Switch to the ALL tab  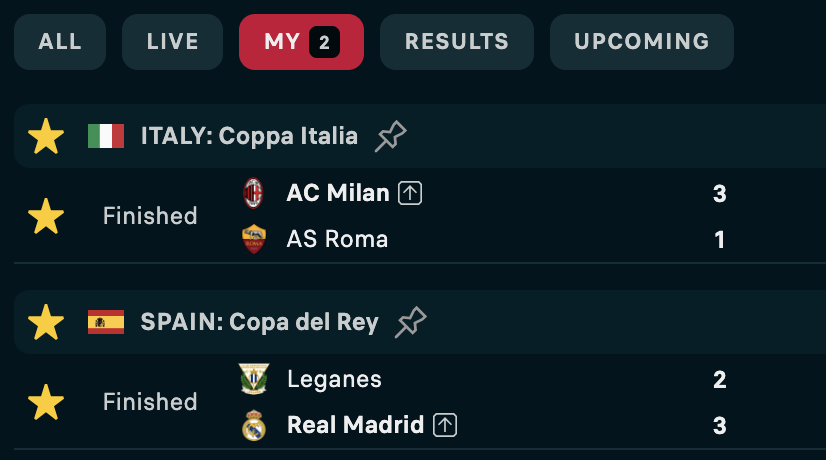point(60,42)
